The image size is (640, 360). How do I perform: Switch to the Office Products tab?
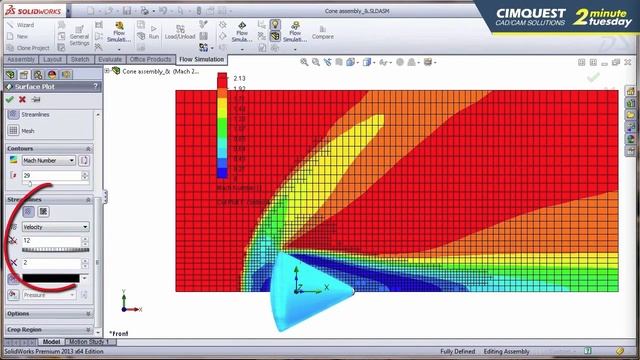(150, 60)
